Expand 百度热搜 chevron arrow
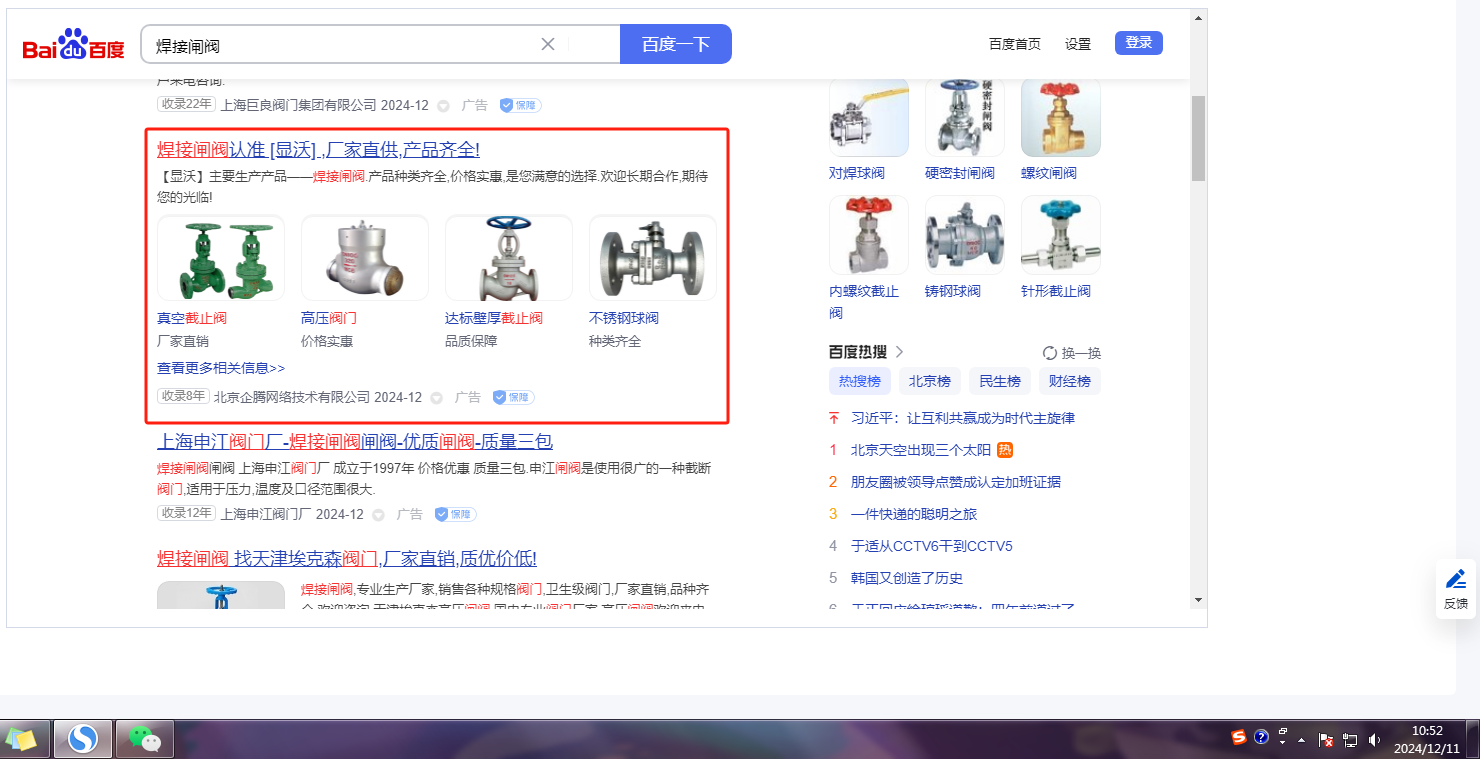 coord(899,352)
